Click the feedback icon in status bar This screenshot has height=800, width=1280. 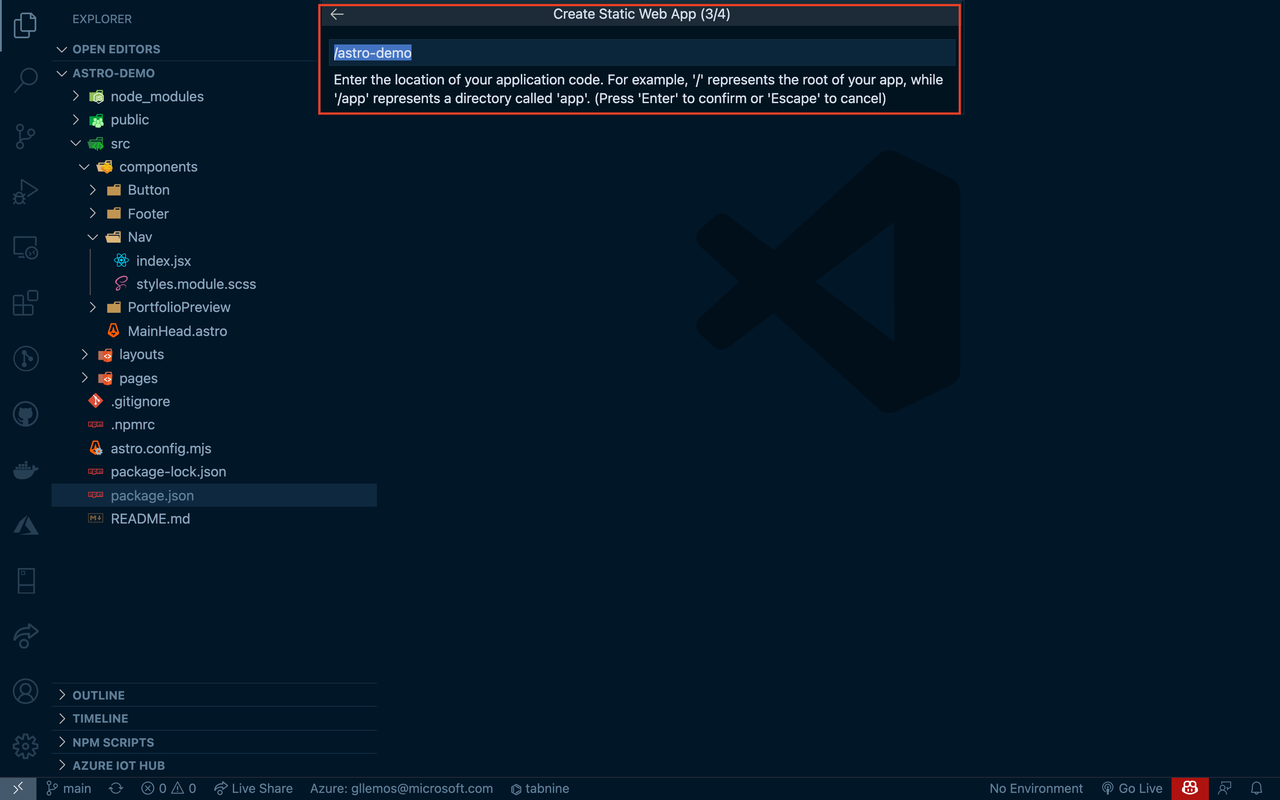(1225, 788)
